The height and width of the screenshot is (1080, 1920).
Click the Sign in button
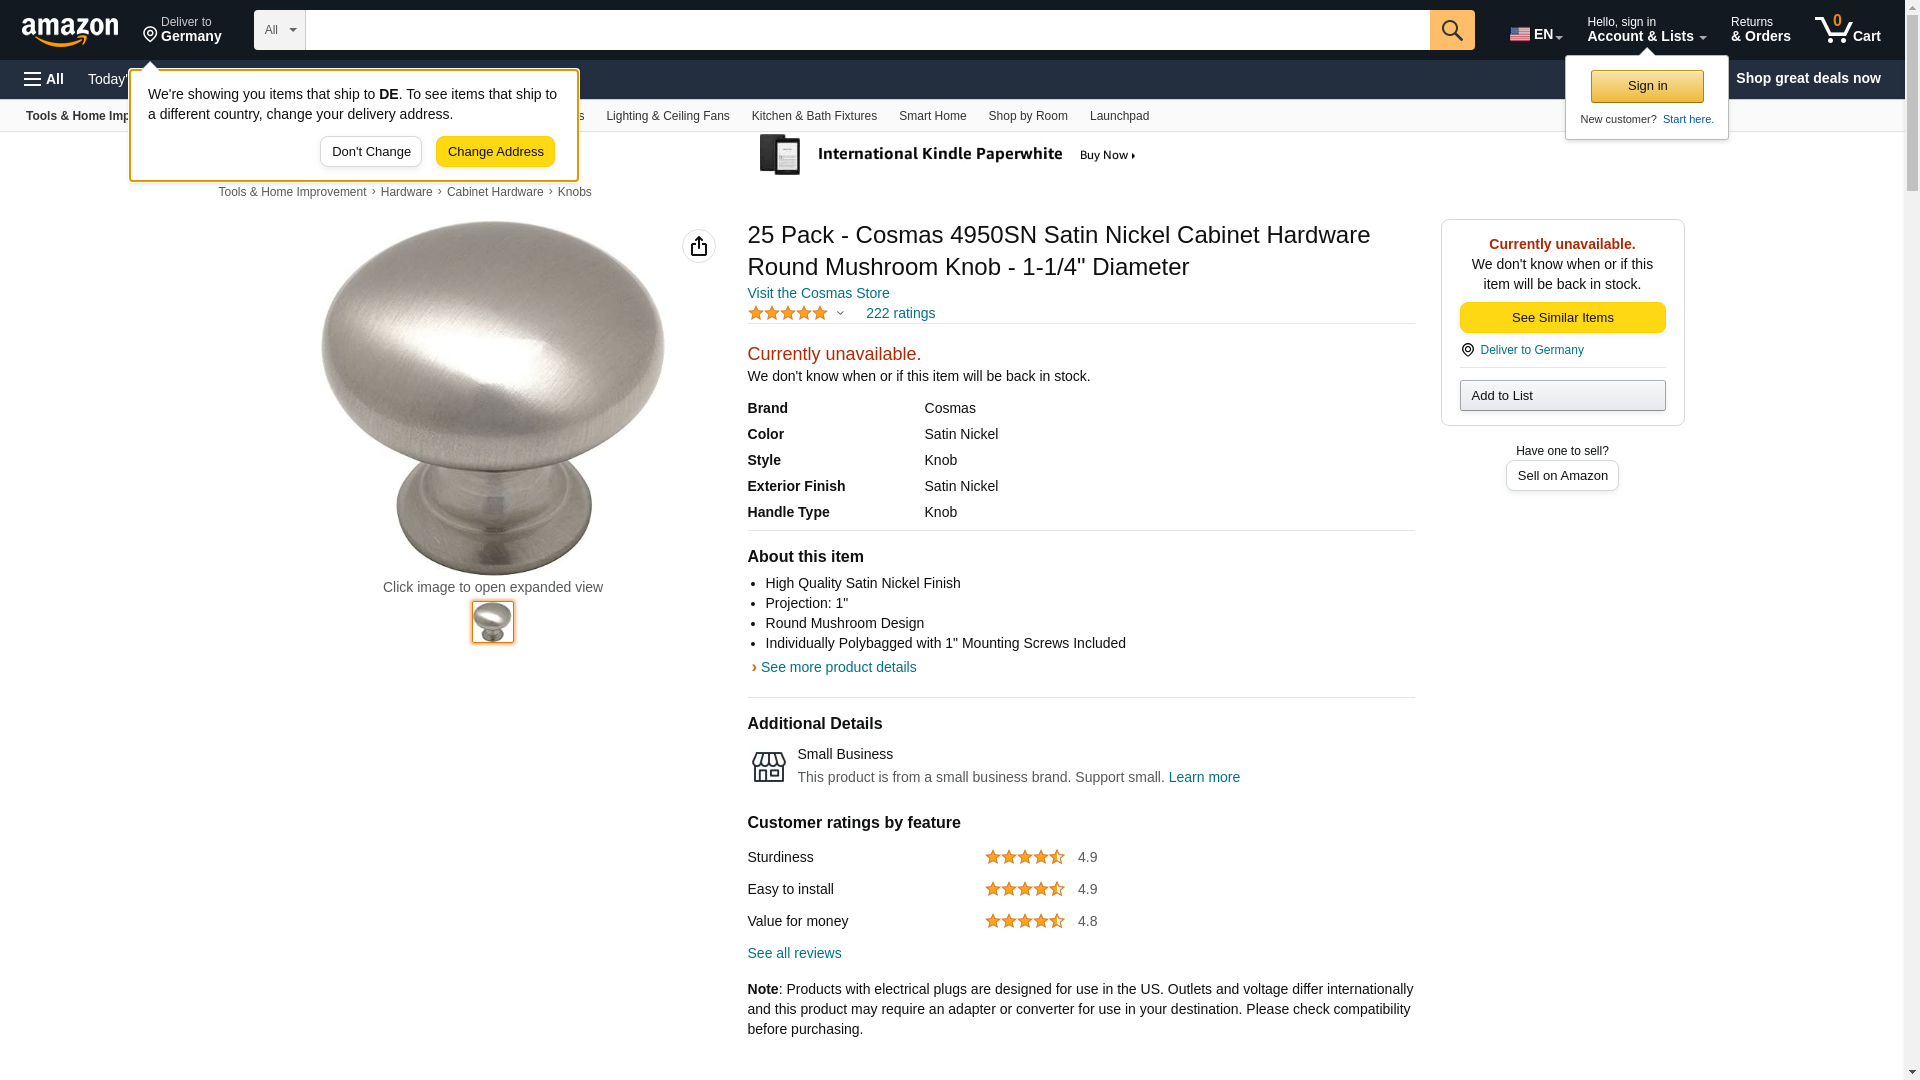tap(1647, 86)
